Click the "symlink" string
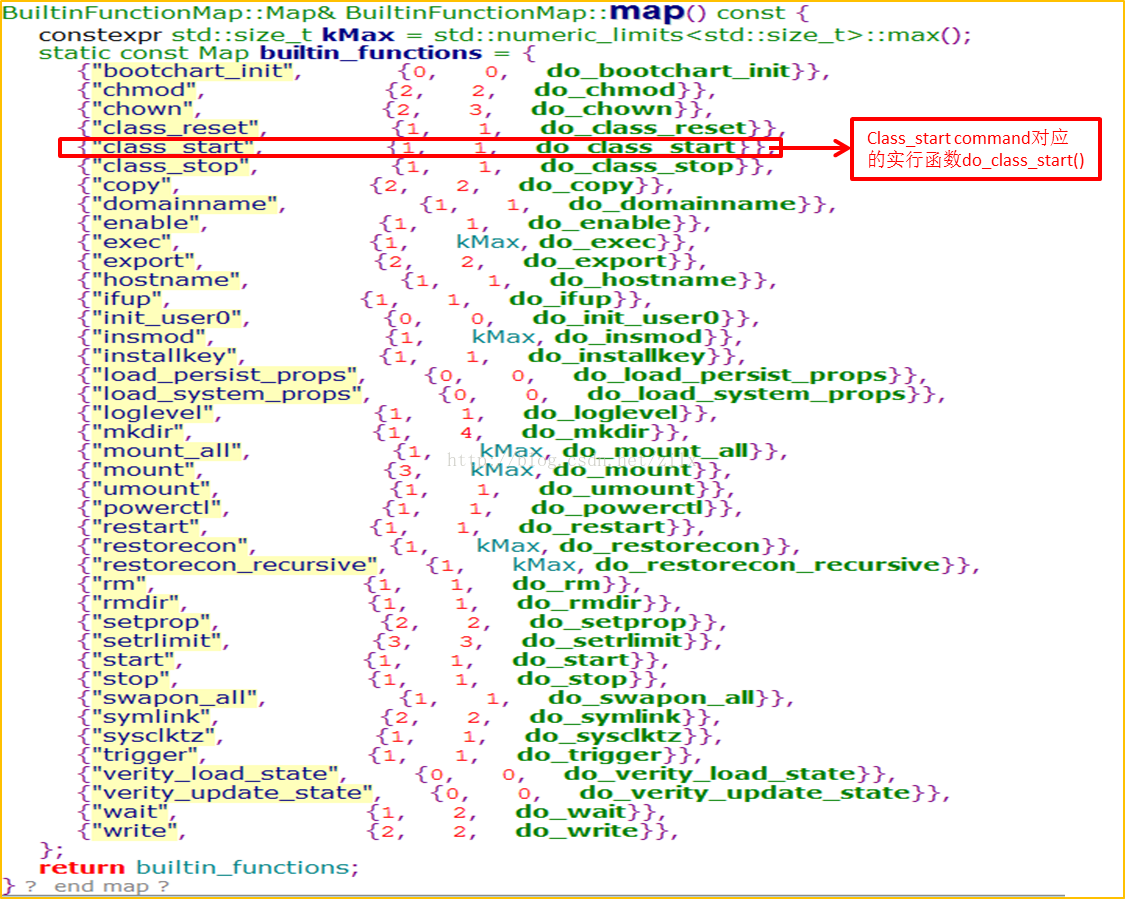The width and height of the screenshot is (1125, 899). pyautogui.click(x=151, y=717)
